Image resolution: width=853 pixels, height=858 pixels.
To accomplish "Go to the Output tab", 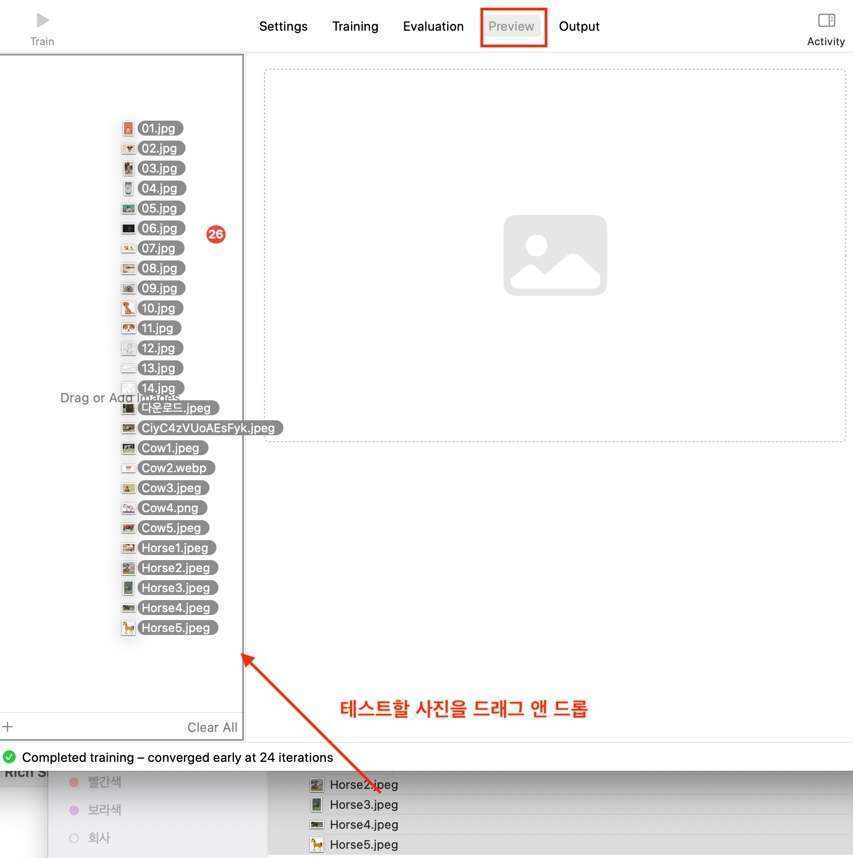I will tap(579, 26).
